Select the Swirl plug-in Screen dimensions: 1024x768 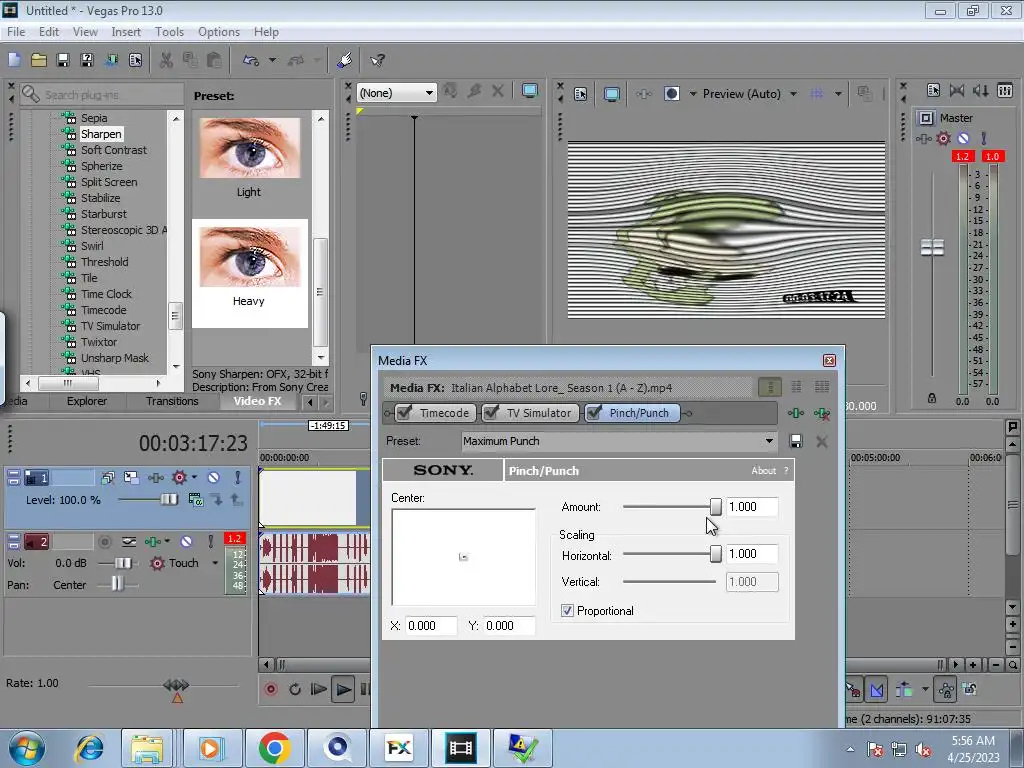point(92,246)
